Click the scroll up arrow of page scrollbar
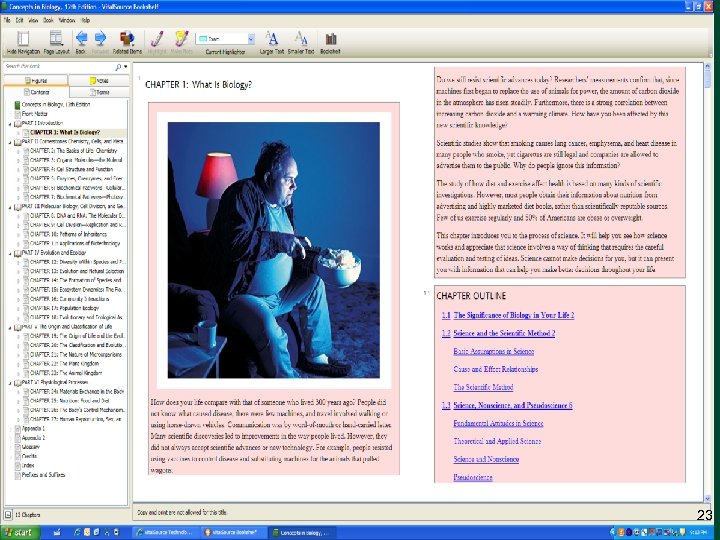The height and width of the screenshot is (540, 720). (x=707, y=67)
